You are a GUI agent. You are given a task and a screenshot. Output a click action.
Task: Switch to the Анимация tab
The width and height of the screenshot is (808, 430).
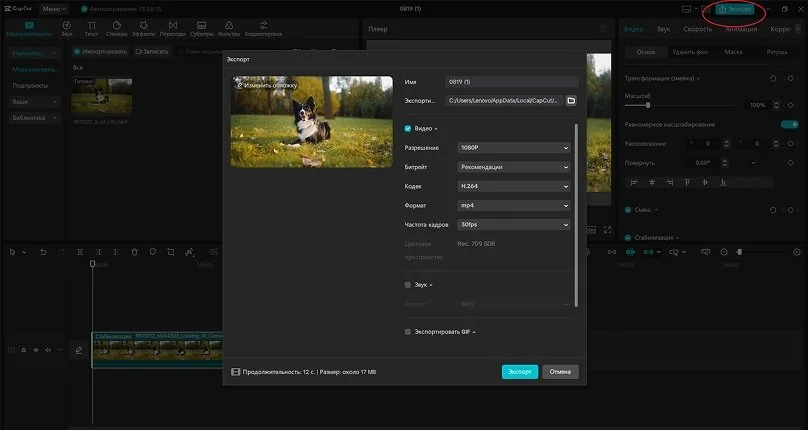[741, 29]
